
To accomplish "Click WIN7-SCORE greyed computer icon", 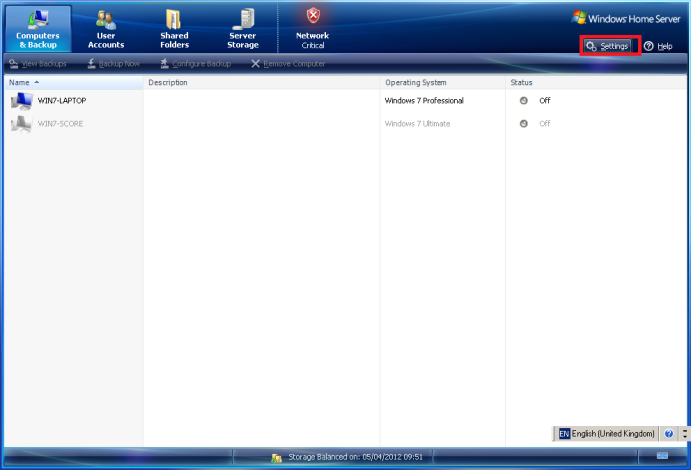I will 22,124.
